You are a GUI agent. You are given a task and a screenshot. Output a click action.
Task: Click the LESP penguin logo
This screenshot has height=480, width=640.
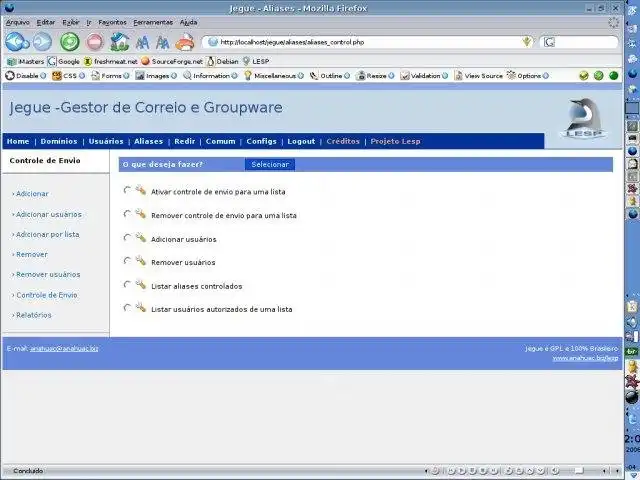click(x=584, y=118)
